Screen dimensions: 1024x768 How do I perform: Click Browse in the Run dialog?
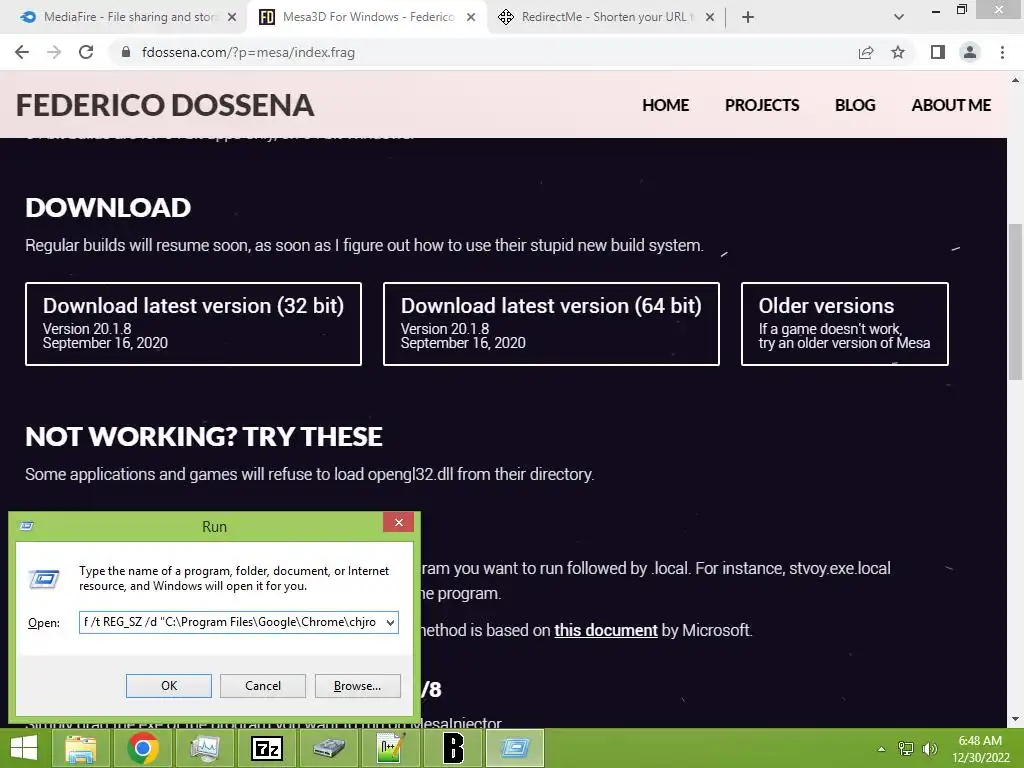(x=357, y=686)
